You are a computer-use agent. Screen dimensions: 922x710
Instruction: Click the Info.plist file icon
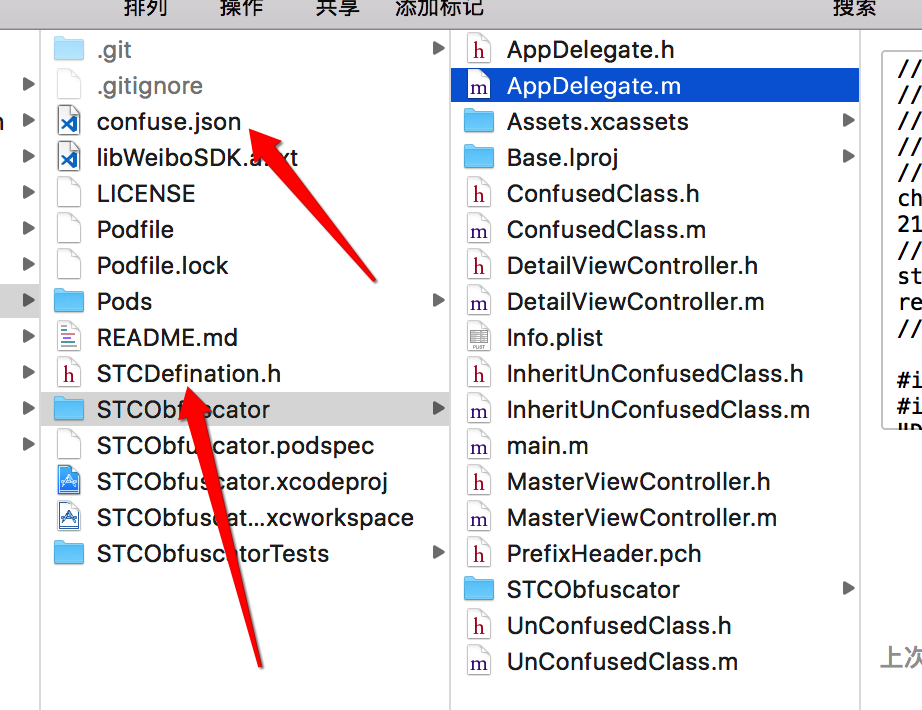click(x=479, y=338)
